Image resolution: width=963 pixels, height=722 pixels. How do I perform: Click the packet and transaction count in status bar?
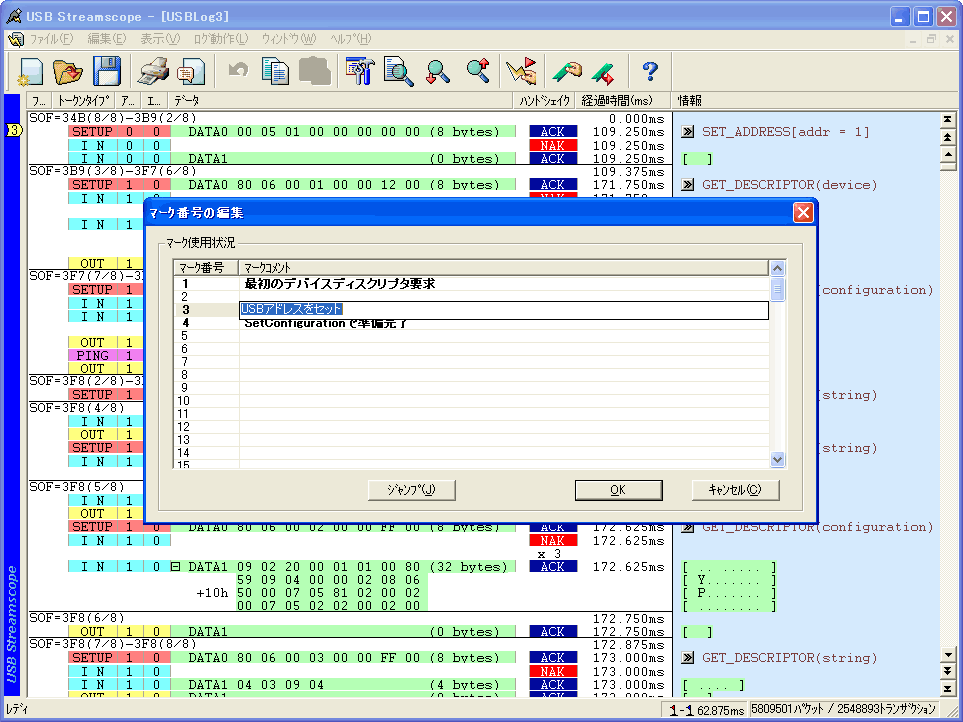pos(843,709)
